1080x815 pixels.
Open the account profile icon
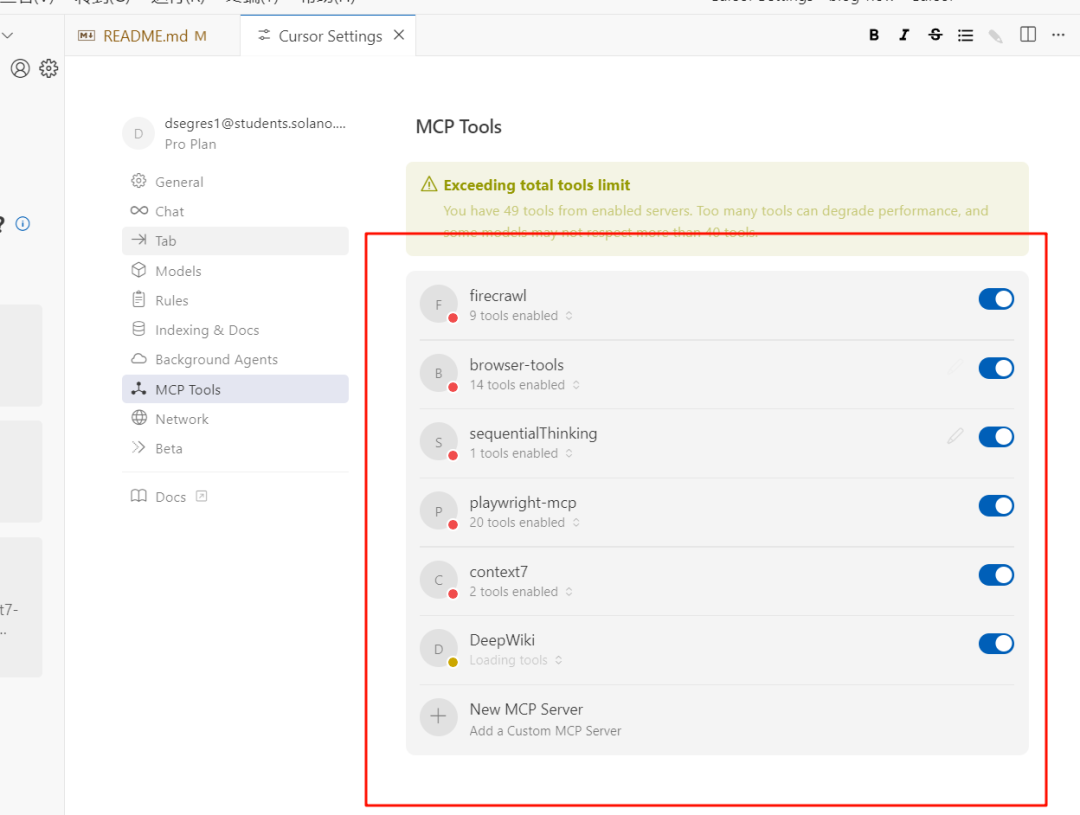[20, 68]
